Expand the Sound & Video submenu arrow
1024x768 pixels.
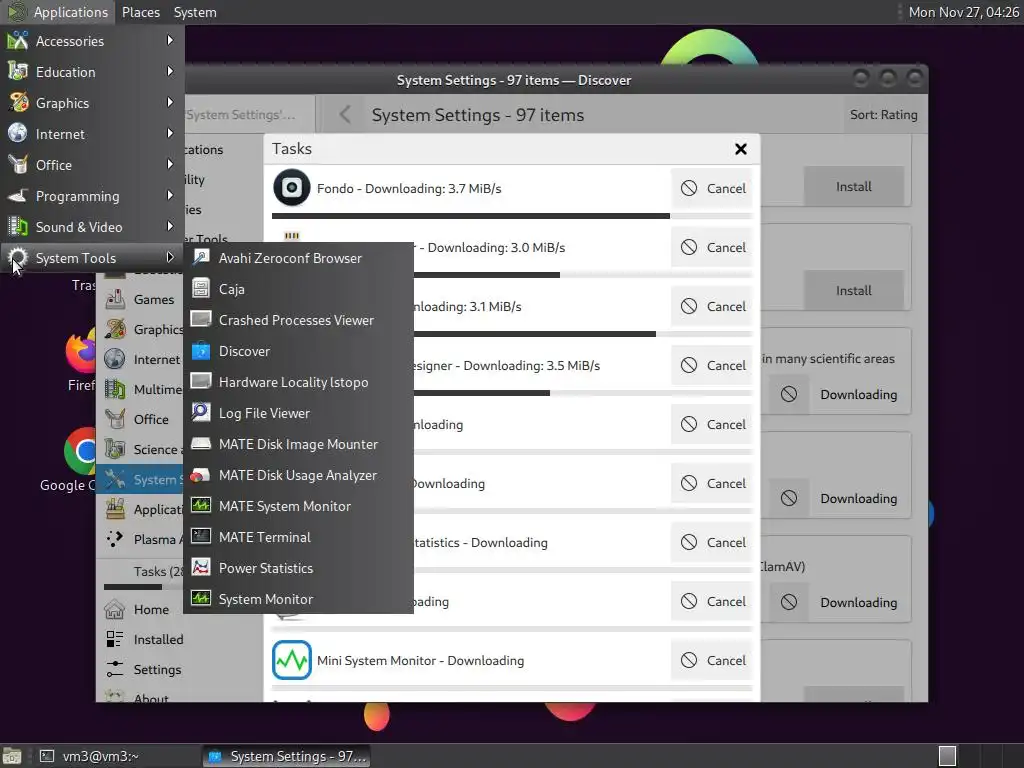tap(170, 227)
